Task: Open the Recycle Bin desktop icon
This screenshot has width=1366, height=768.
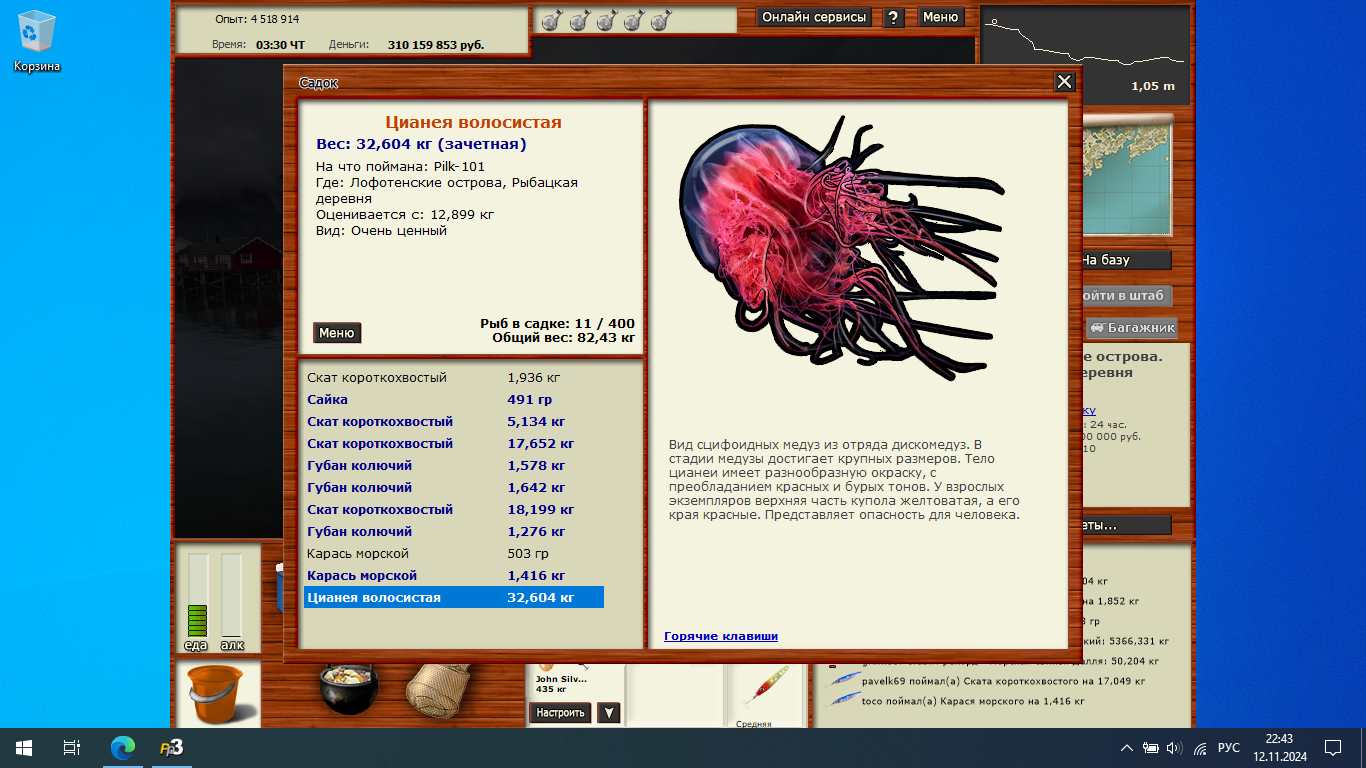Action: 37,41
